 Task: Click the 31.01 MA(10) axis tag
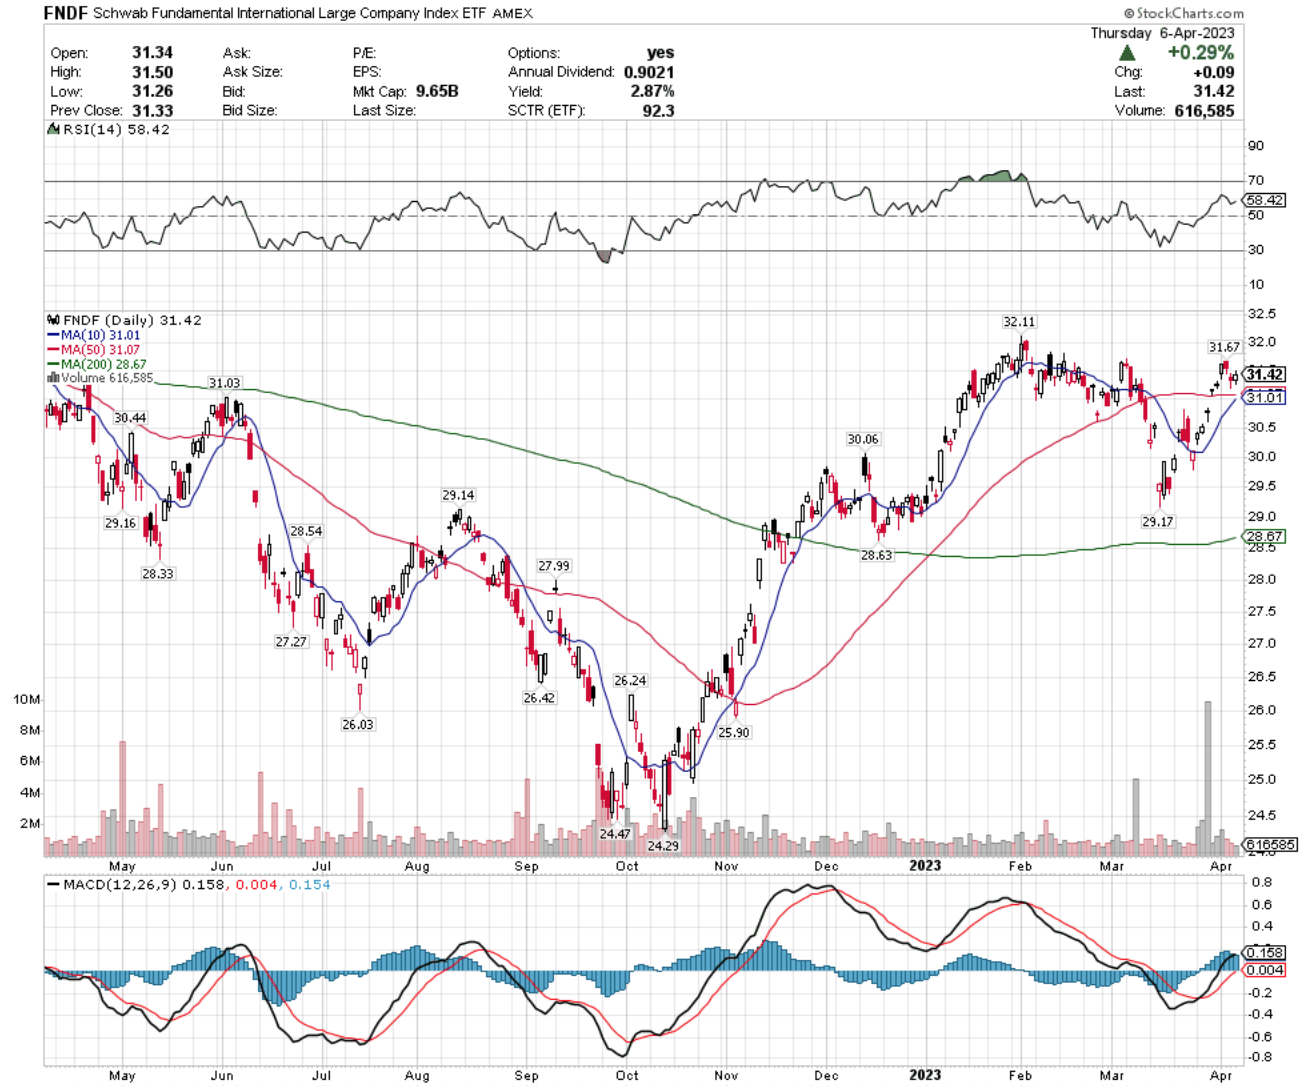[x=1265, y=397]
